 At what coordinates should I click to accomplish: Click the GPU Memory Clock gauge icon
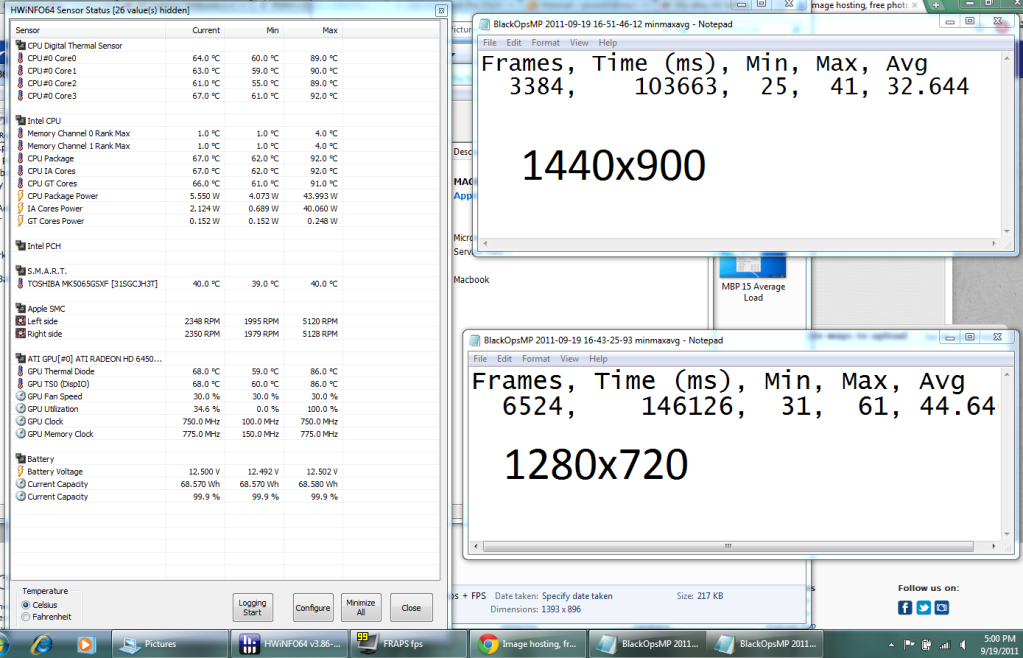20,434
